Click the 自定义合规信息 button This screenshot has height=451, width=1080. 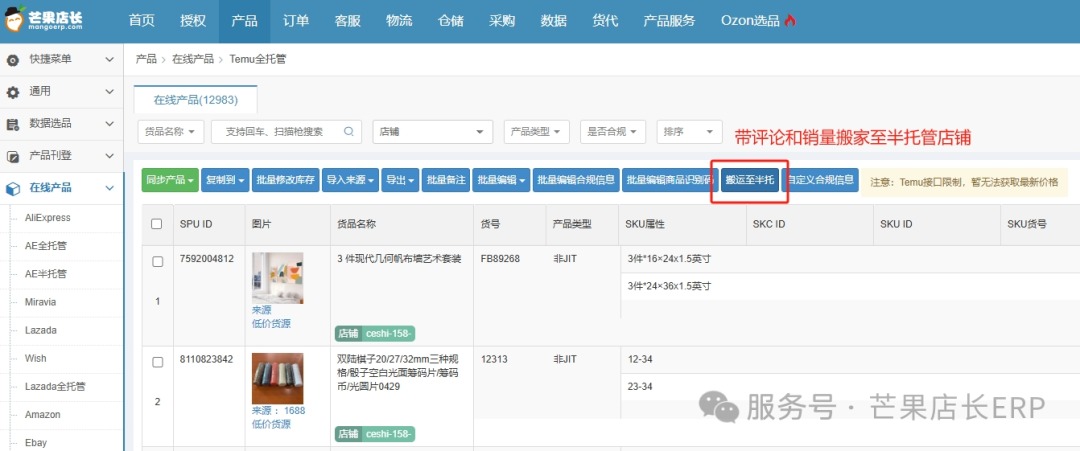820,180
